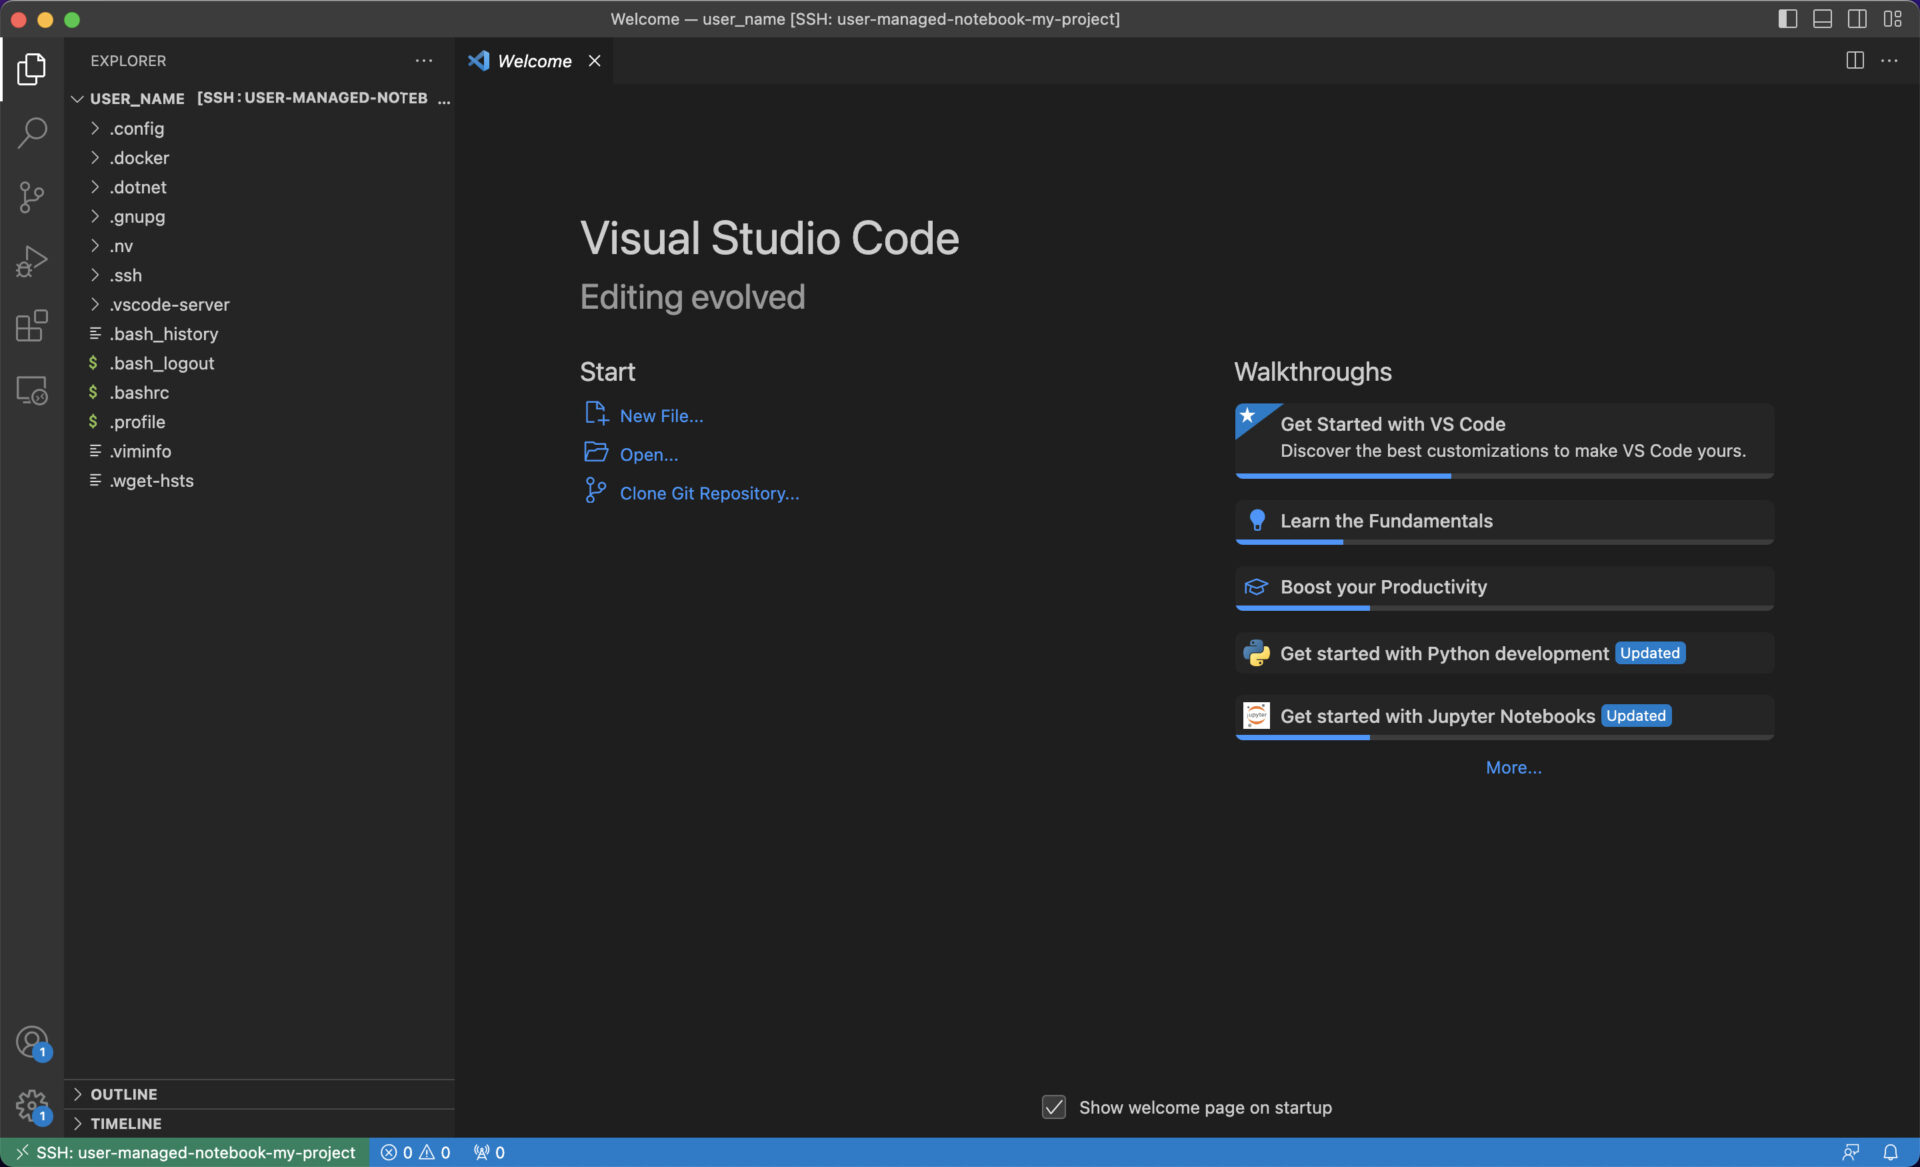The image size is (1920, 1167).
Task: Select the Welcome tab
Action: click(534, 61)
